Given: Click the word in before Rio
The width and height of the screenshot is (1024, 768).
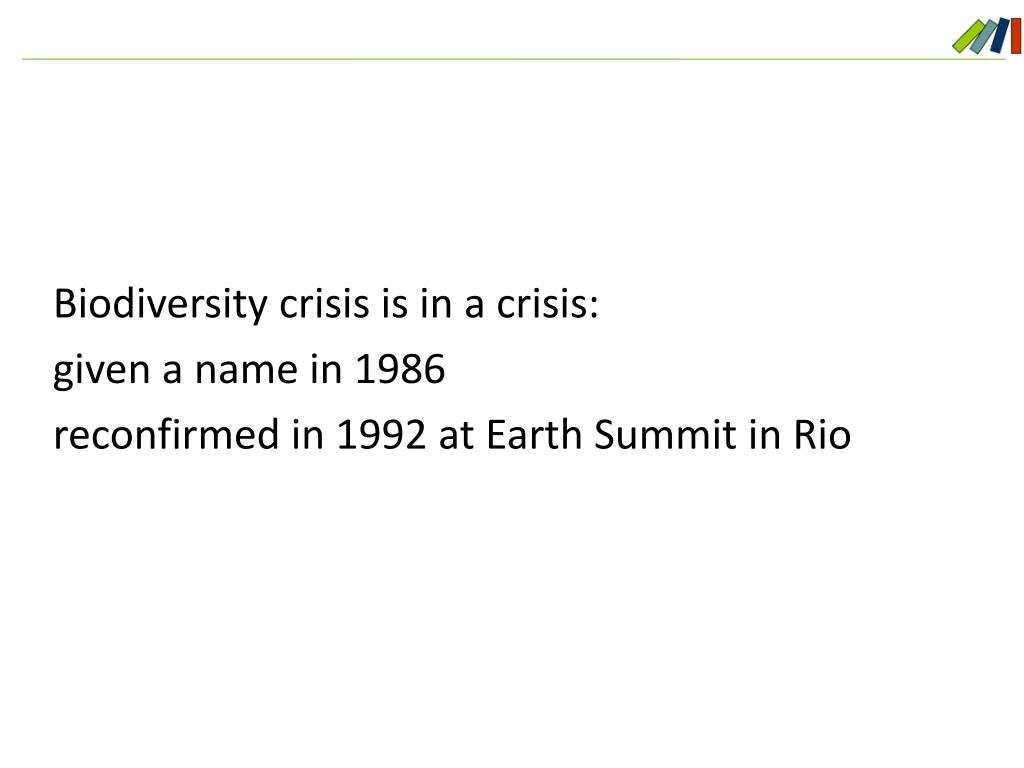Looking at the screenshot, I should (764, 434).
